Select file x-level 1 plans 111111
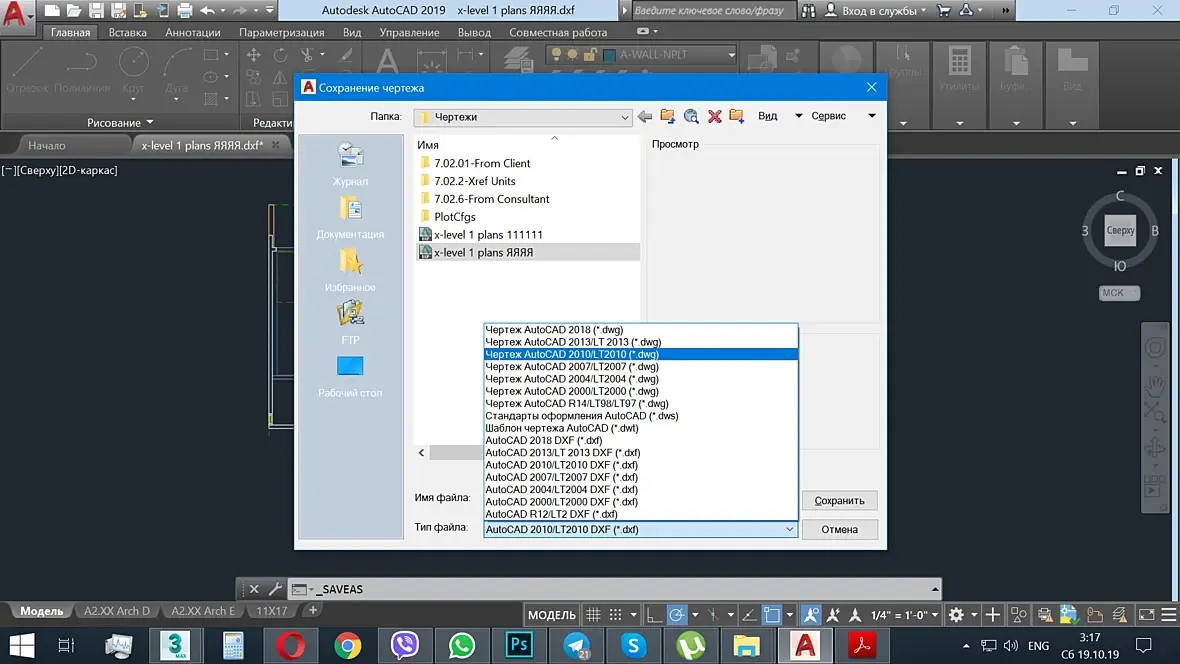The image size is (1180, 664). [488, 235]
